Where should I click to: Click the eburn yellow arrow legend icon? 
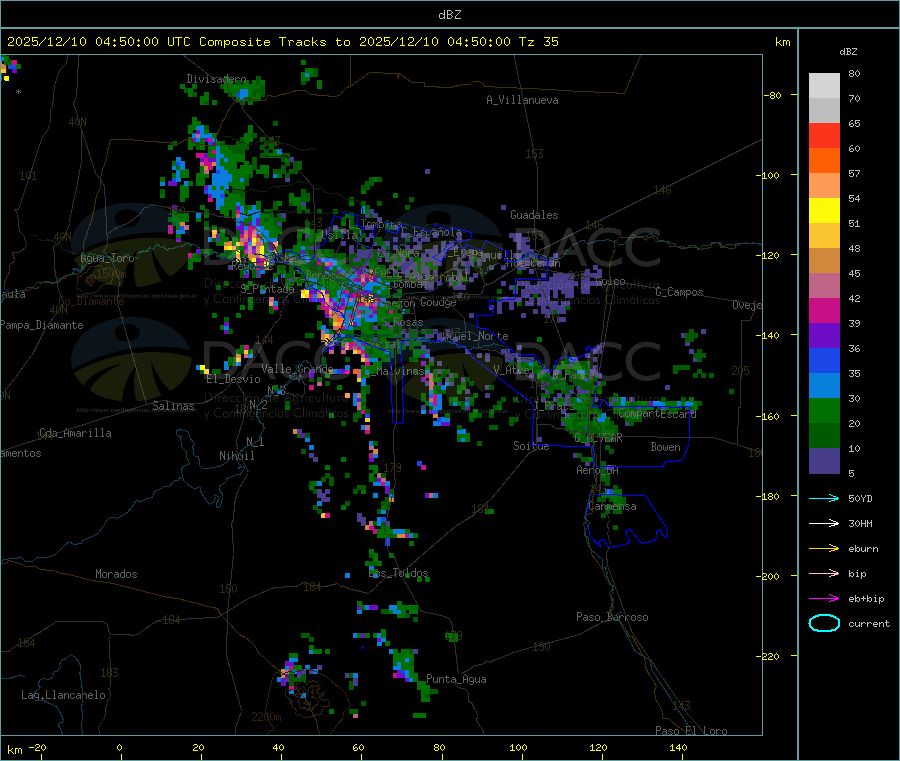click(x=824, y=548)
